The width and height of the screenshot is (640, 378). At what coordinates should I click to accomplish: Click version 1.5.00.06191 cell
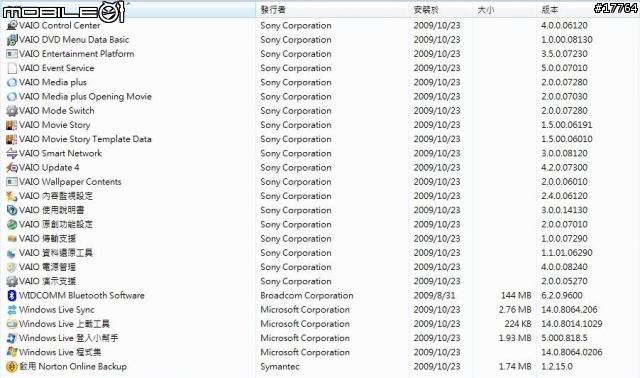(567, 125)
